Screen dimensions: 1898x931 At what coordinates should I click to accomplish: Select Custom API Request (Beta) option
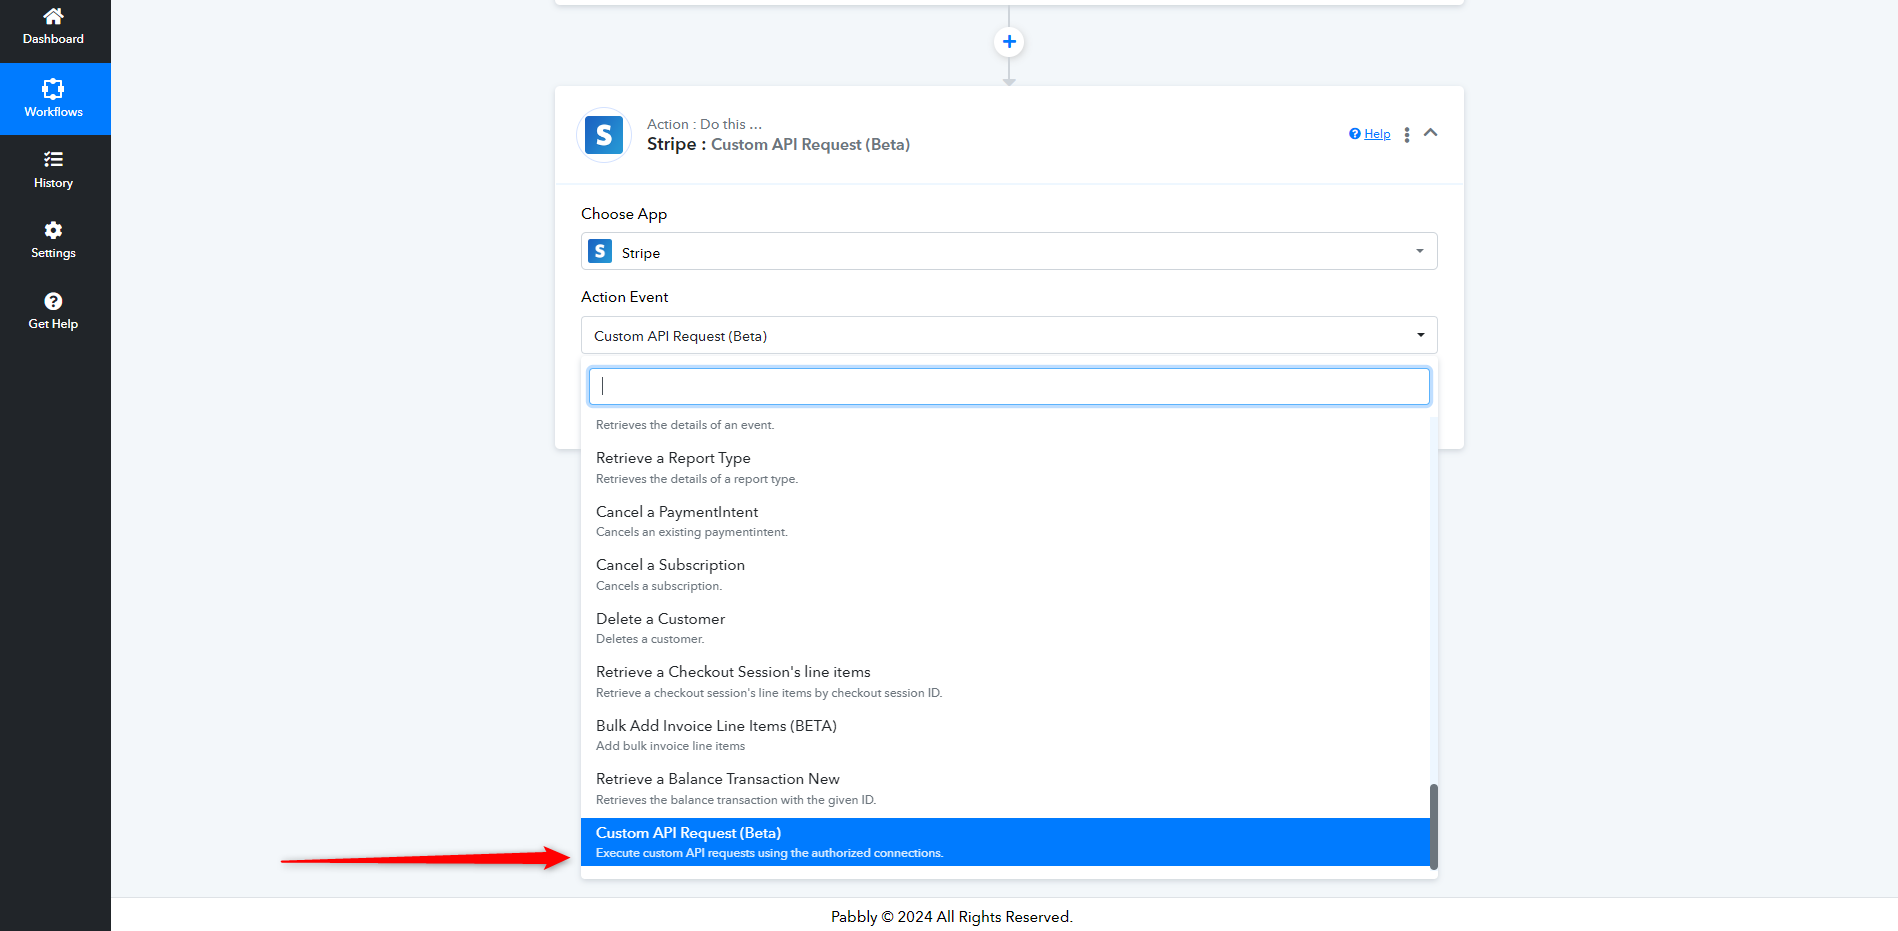click(x=1005, y=842)
